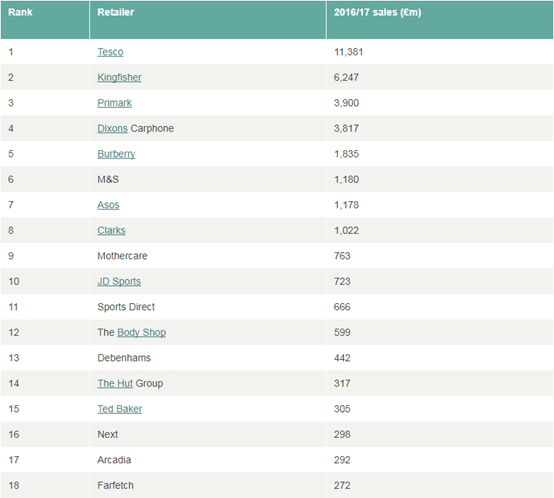
Task: Open the Tesco retailer link
Action: click(x=110, y=52)
